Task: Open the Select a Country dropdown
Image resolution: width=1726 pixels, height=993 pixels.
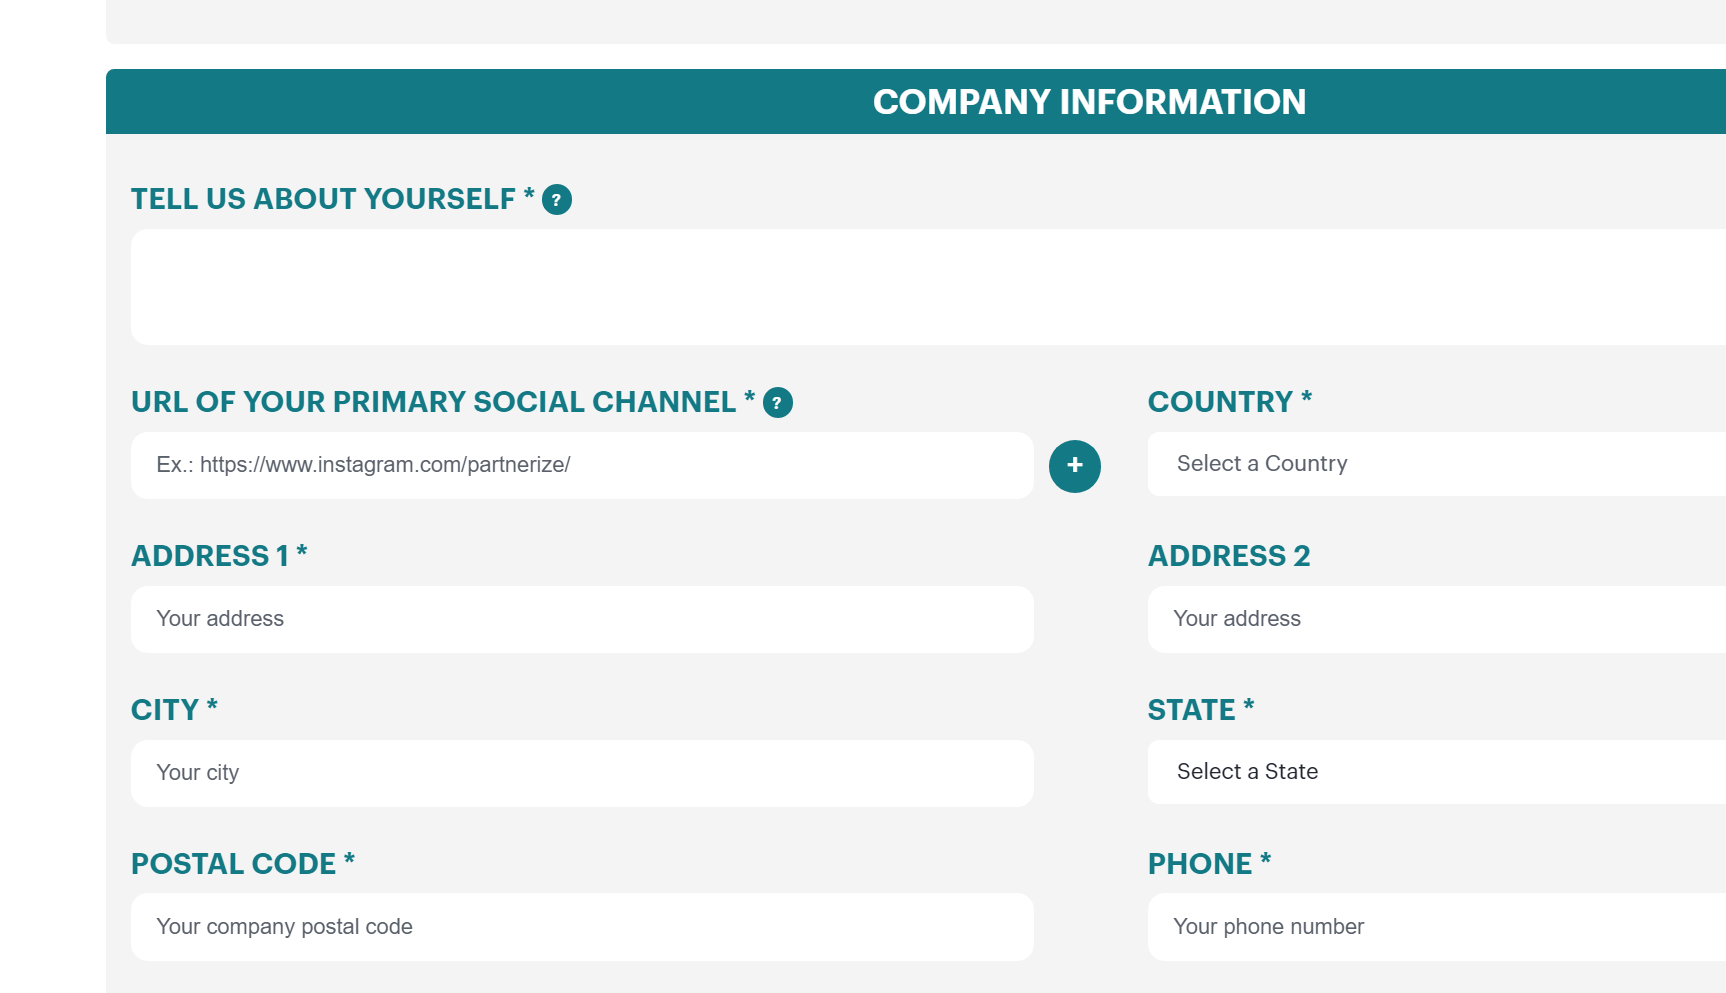Action: click(x=1436, y=464)
